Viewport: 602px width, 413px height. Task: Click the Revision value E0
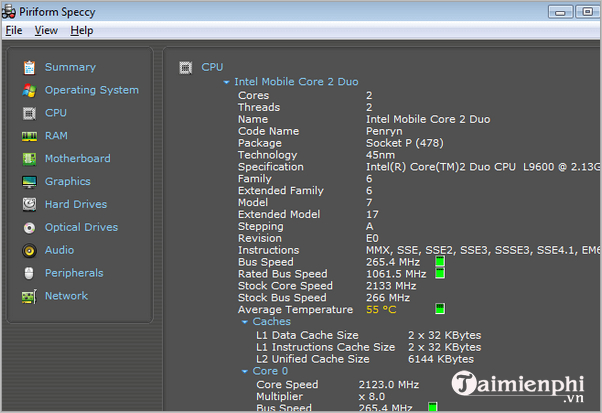372,238
